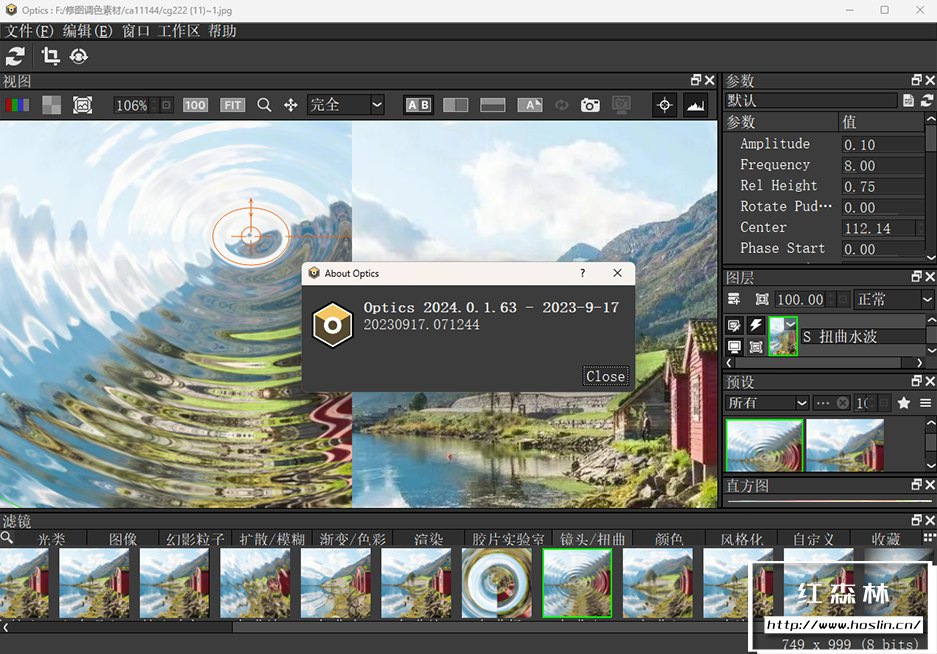
Task: Open the 编辑(E) menu
Action: 87,31
